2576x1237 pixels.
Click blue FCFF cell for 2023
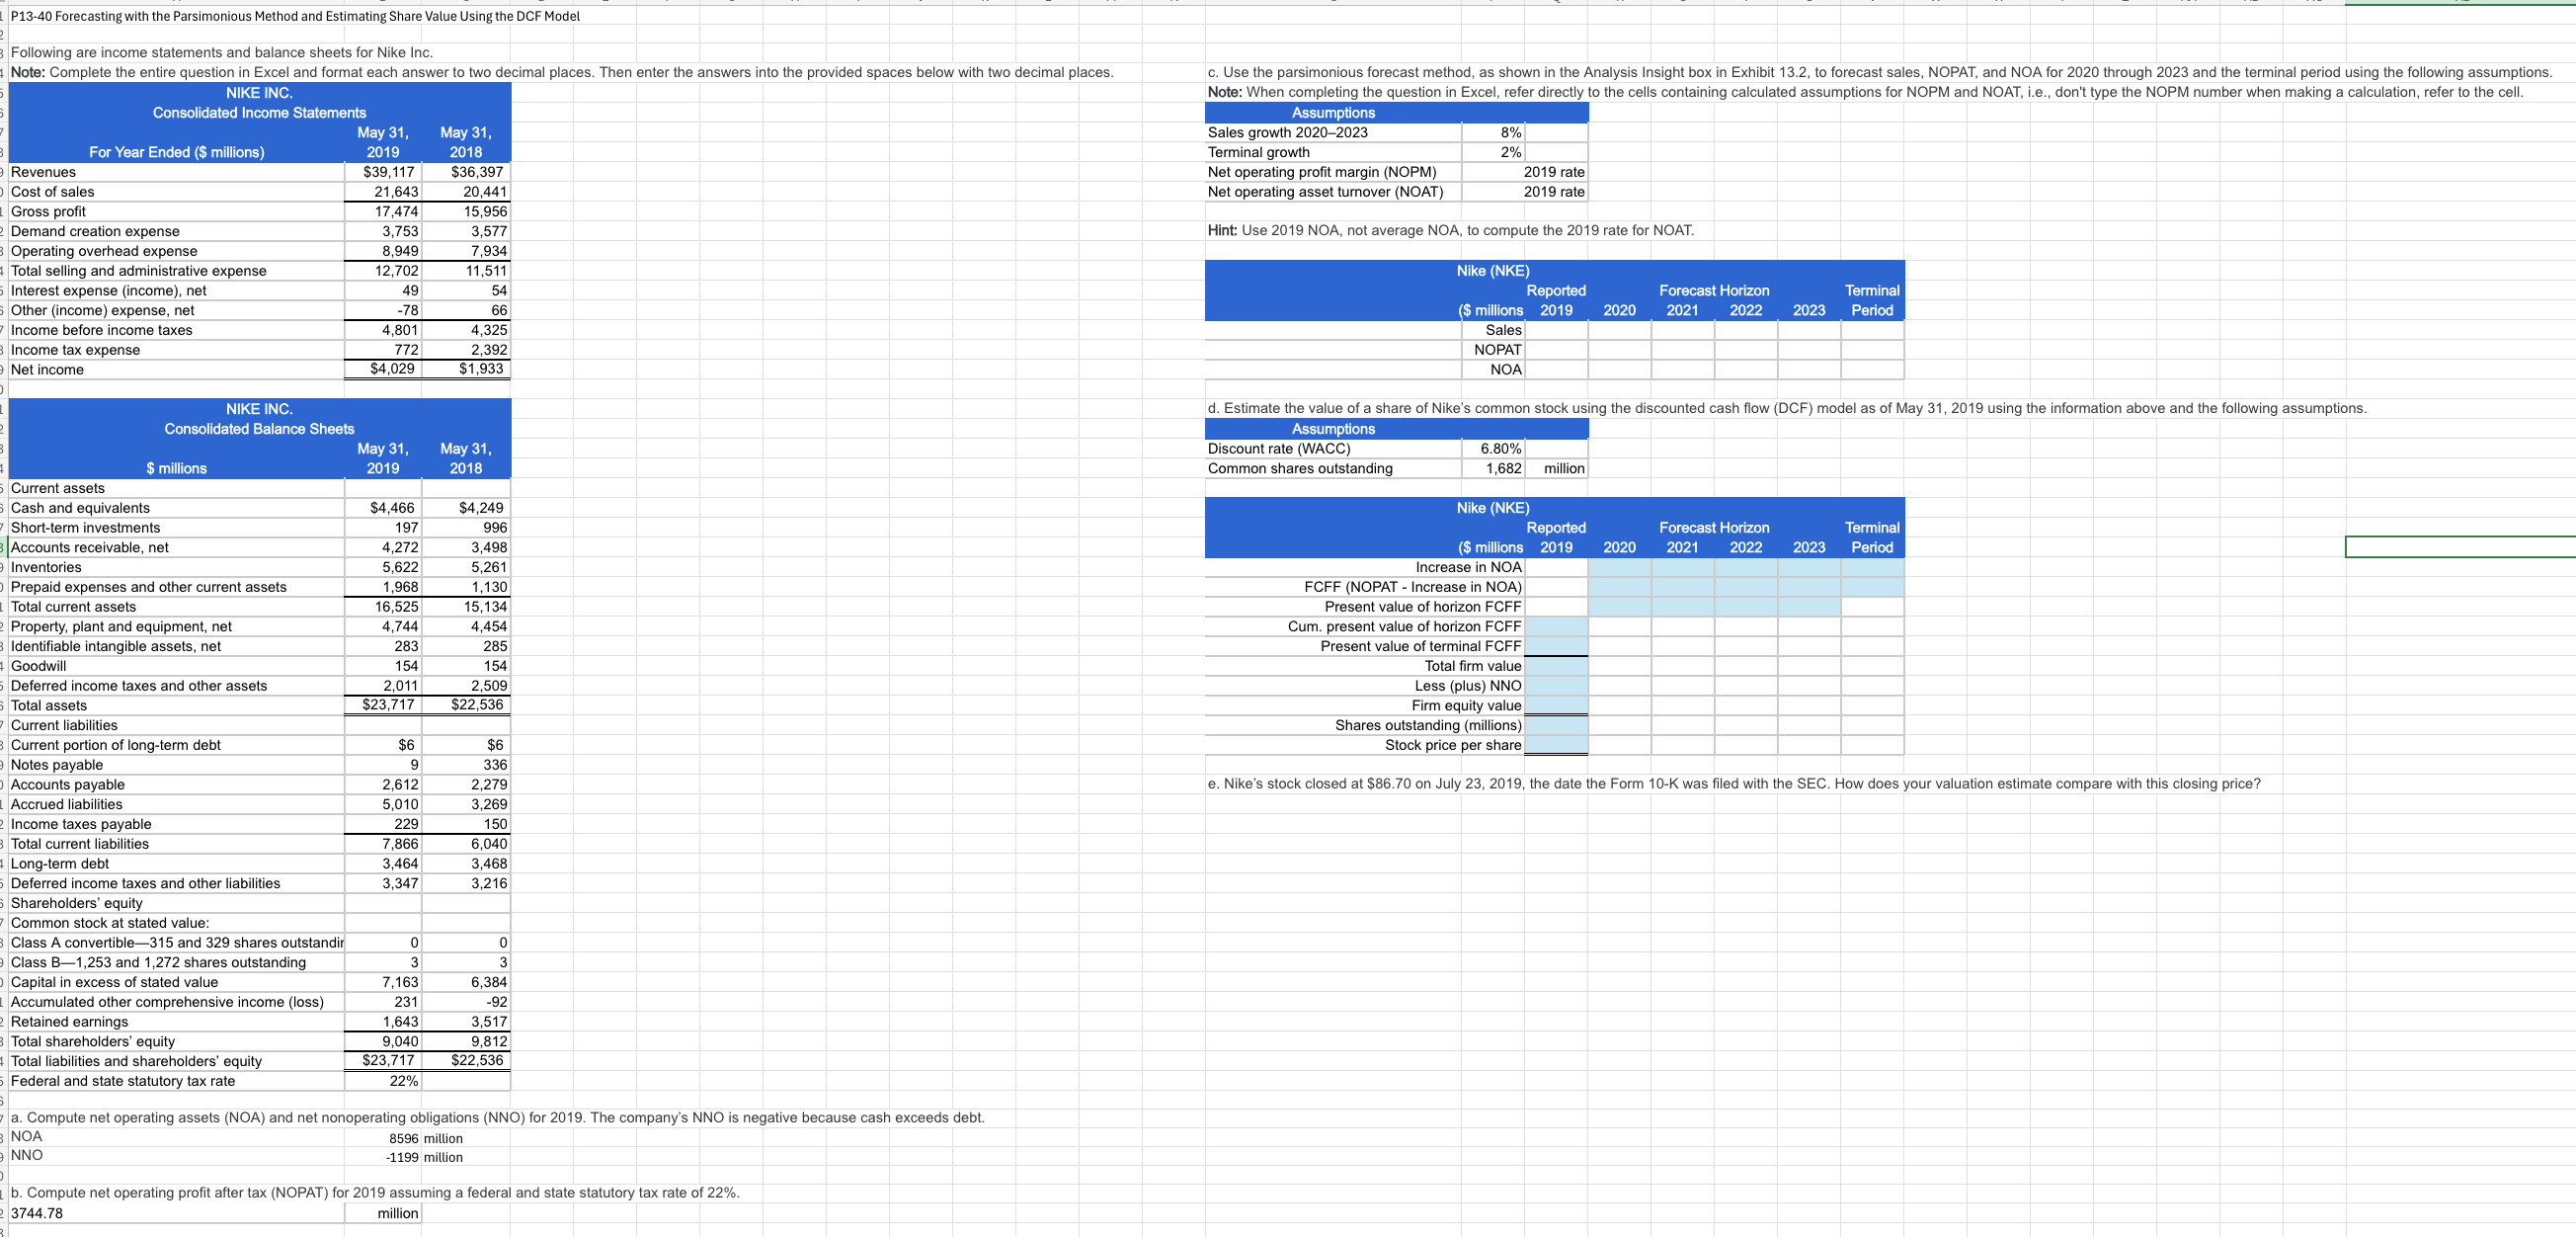[1808, 587]
